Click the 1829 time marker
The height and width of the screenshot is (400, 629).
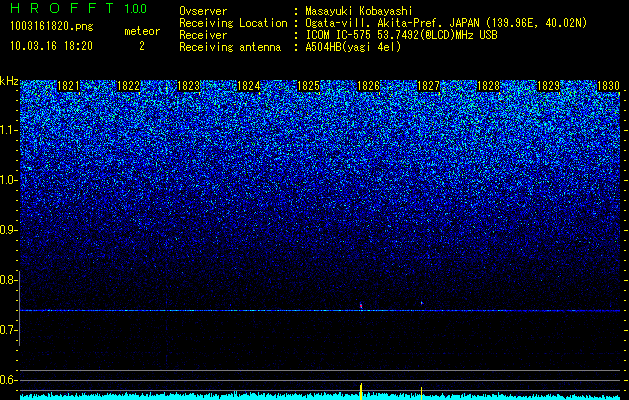[x=548, y=86]
